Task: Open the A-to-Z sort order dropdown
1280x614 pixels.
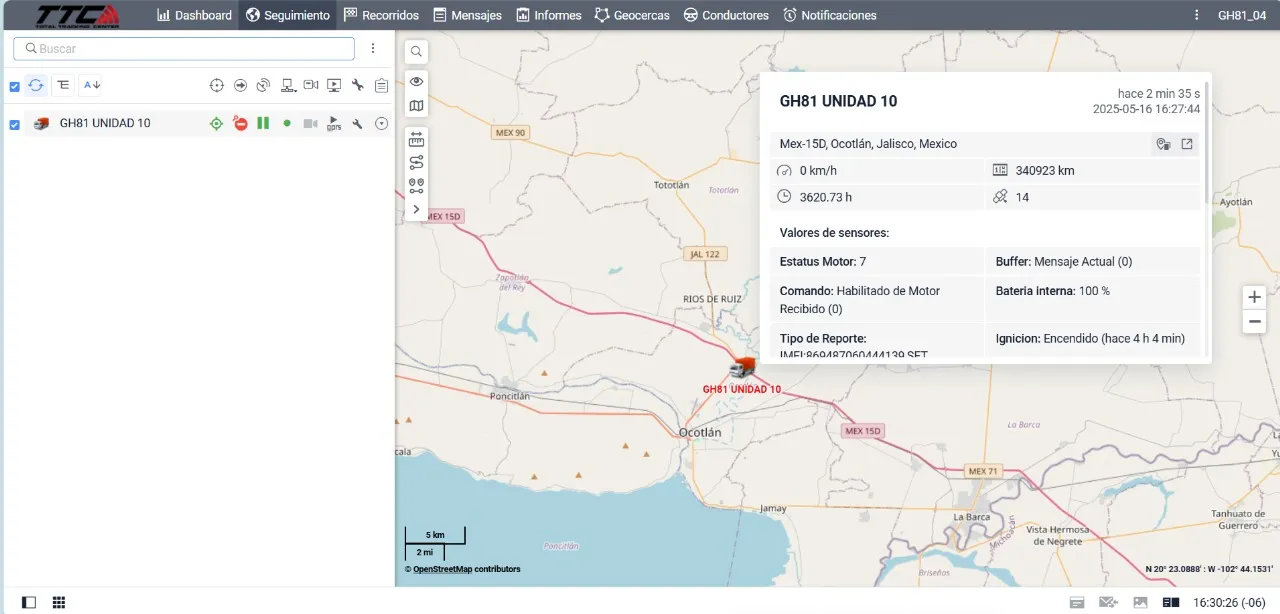Action: click(91, 85)
